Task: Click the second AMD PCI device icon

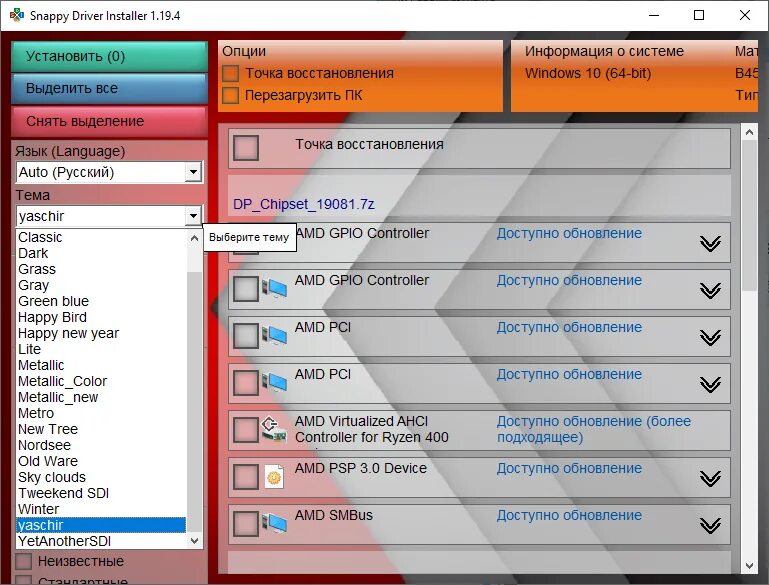Action: (x=274, y=382)
